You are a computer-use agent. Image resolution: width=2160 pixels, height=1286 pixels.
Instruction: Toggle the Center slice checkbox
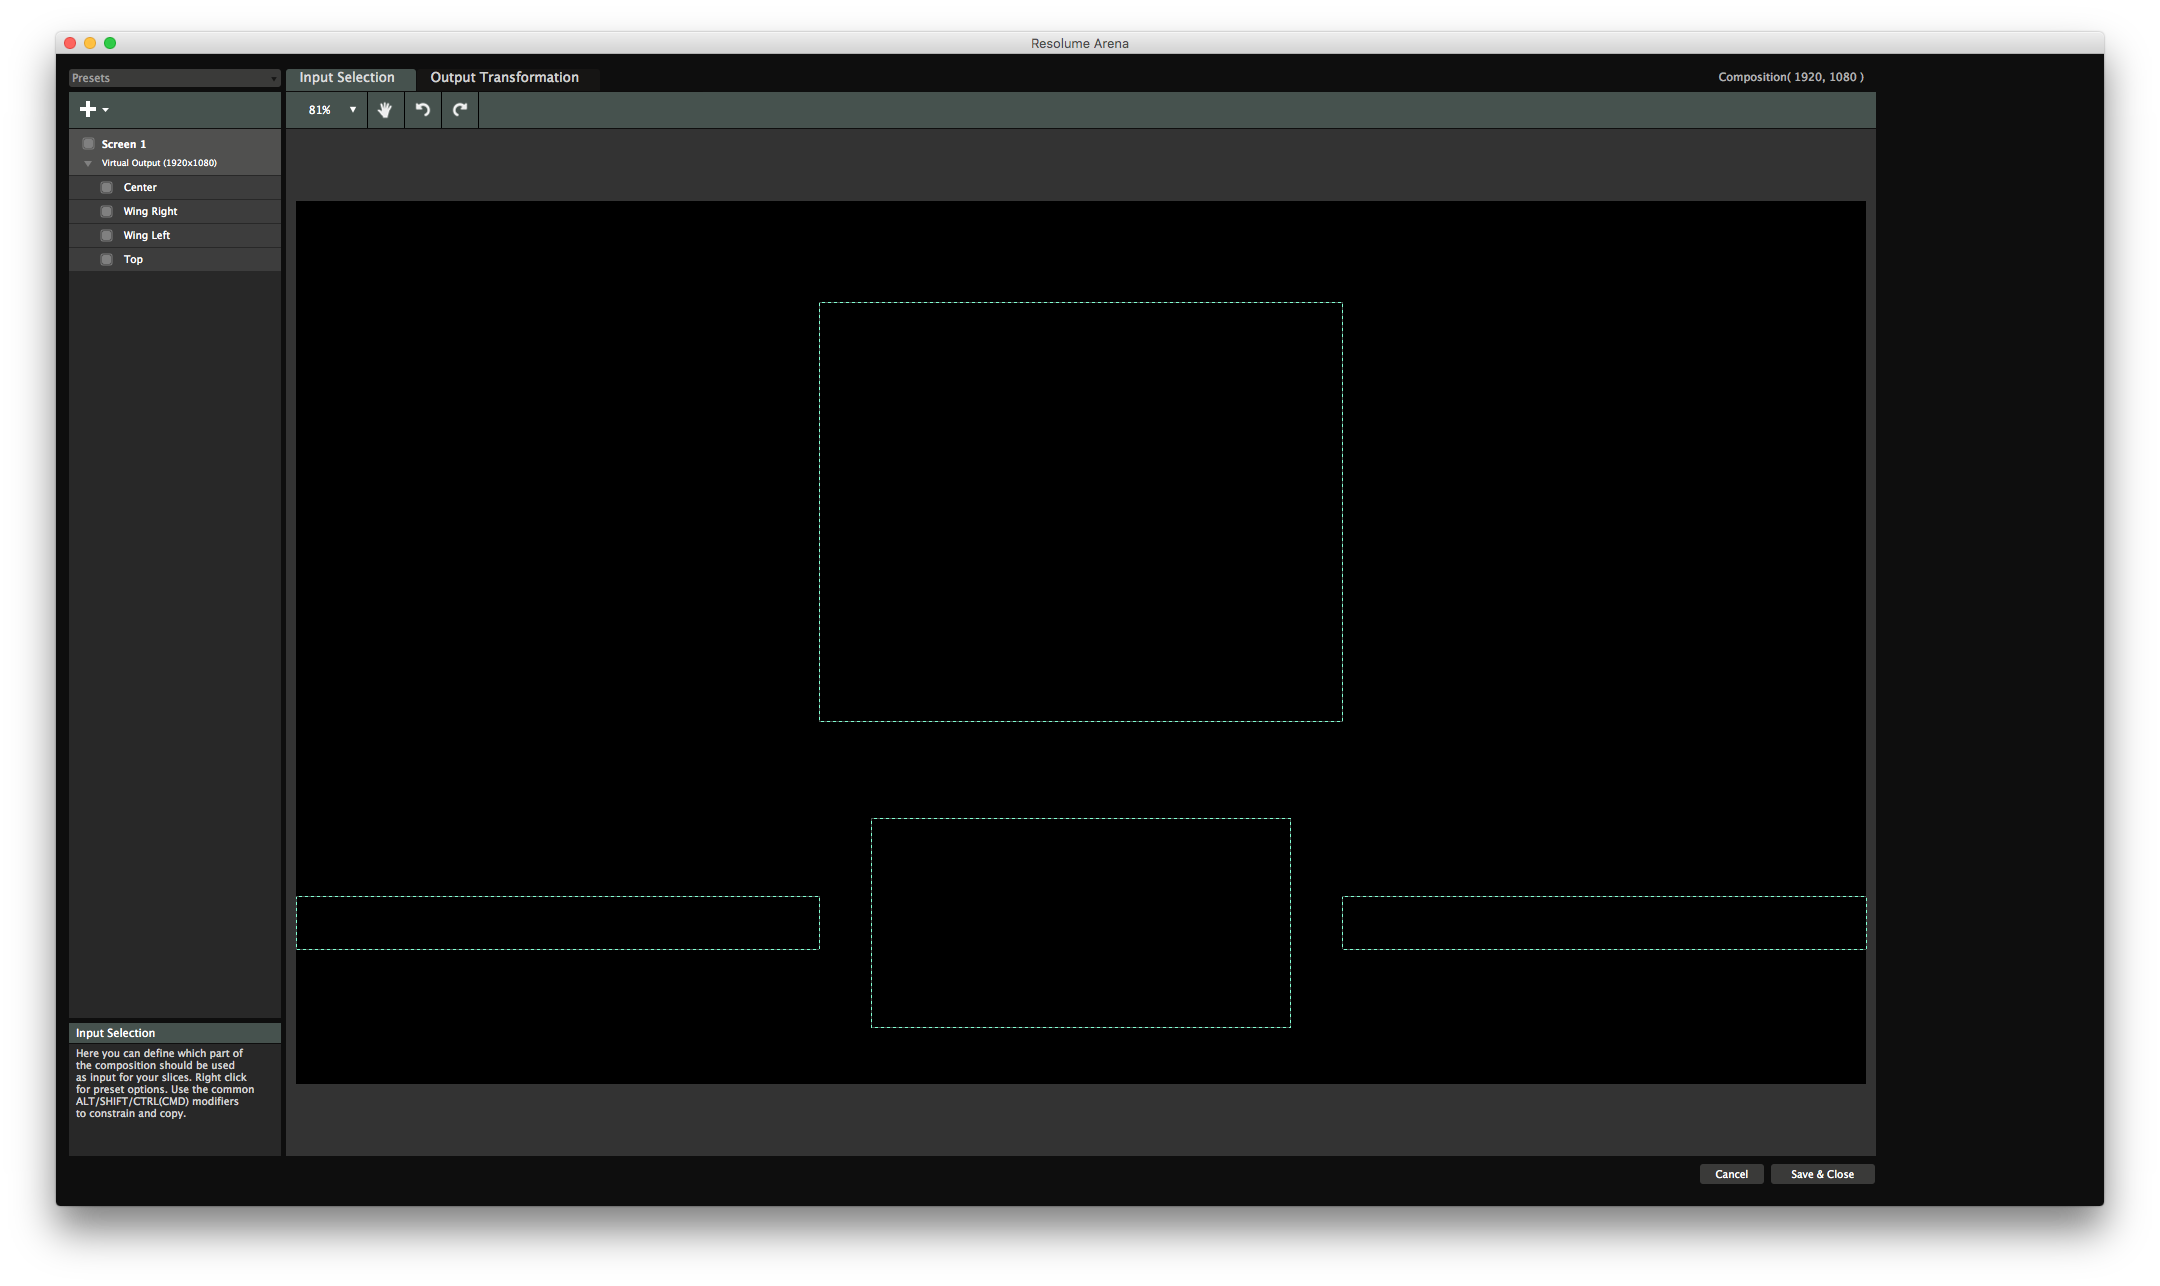(107, 187)
